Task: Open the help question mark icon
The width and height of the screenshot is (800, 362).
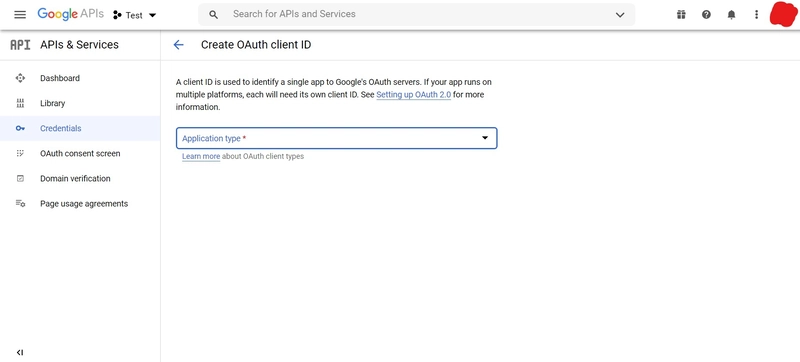Action: (706, 15)
